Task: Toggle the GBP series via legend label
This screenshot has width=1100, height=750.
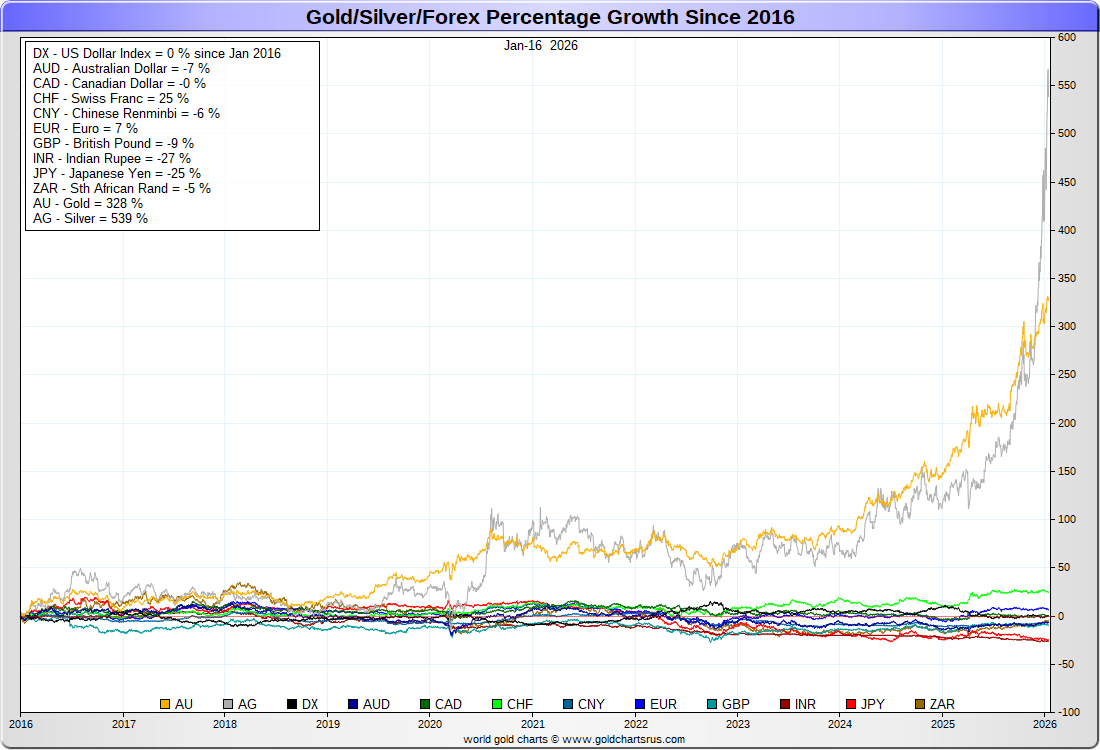Action: 734,705
